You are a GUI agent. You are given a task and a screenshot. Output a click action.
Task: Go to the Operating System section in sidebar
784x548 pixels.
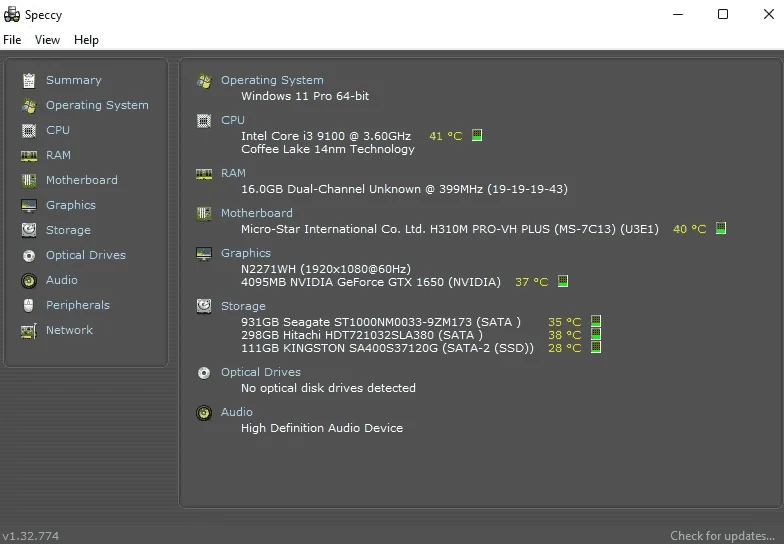(x=97, y=106)
